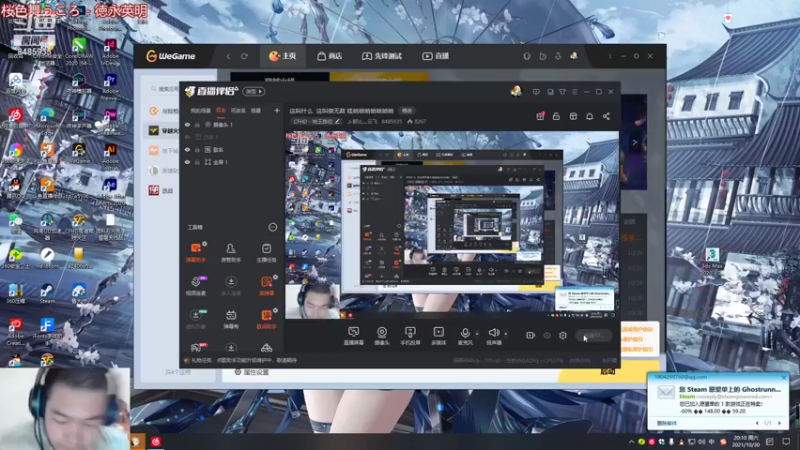
Task: Open the layout box icon beside the bell
Action: [x=573, y=116]
